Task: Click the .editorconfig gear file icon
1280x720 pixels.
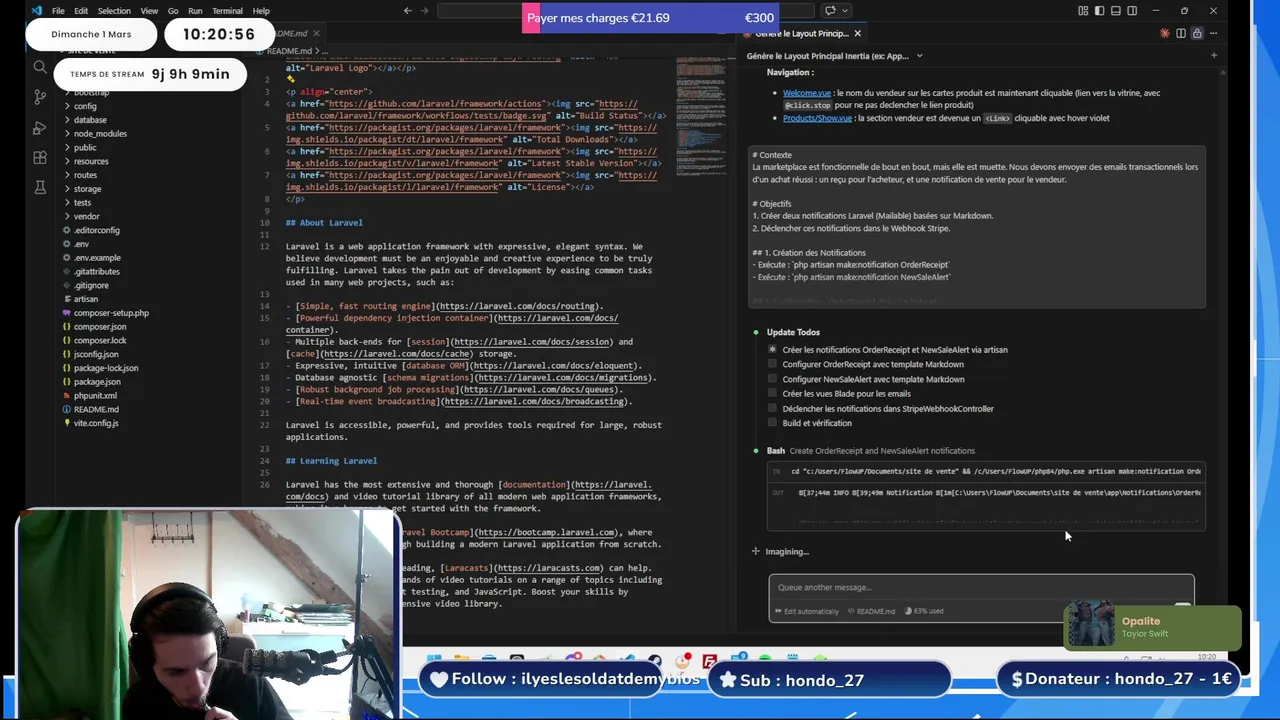Action: (67, 230)
